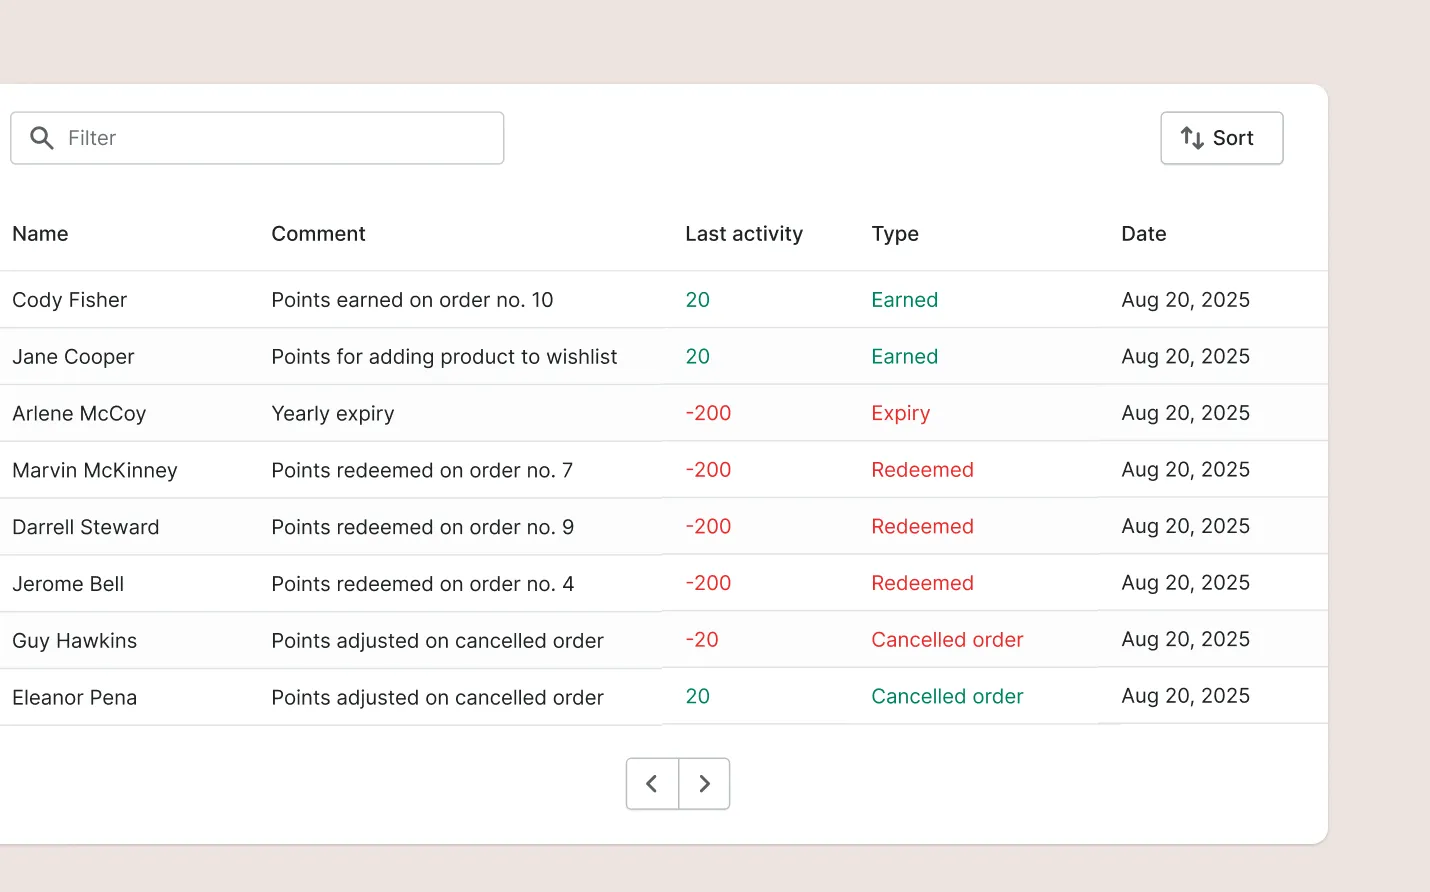Click Darrell Steward's Redeemed type
1430x892 pixels.
(922, 527)
